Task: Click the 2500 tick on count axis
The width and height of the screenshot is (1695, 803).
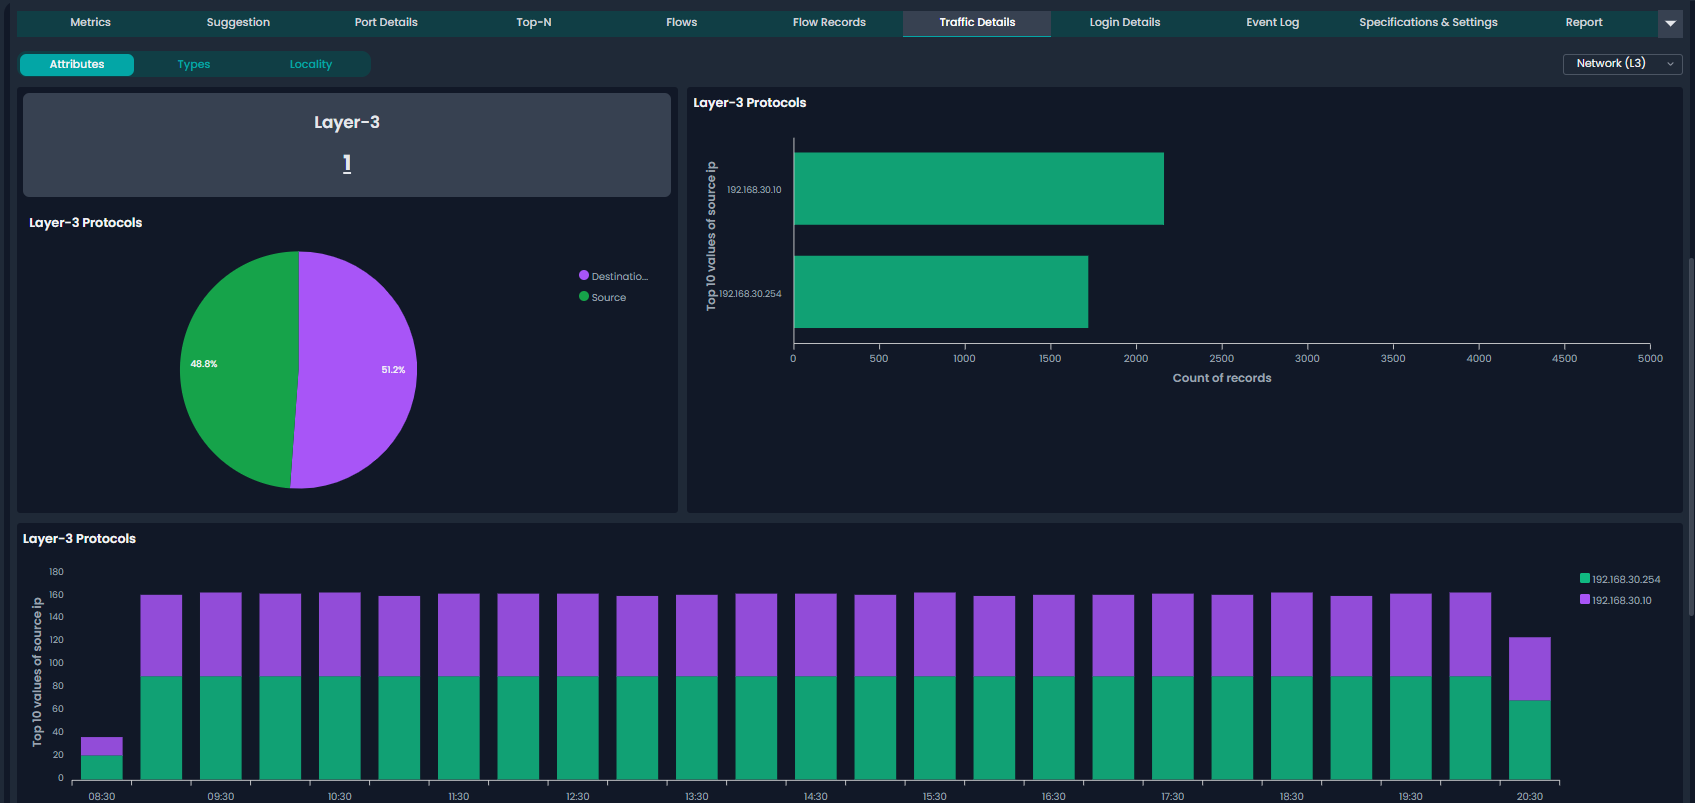Action: pyautogui.click(x=1222, y=358)
